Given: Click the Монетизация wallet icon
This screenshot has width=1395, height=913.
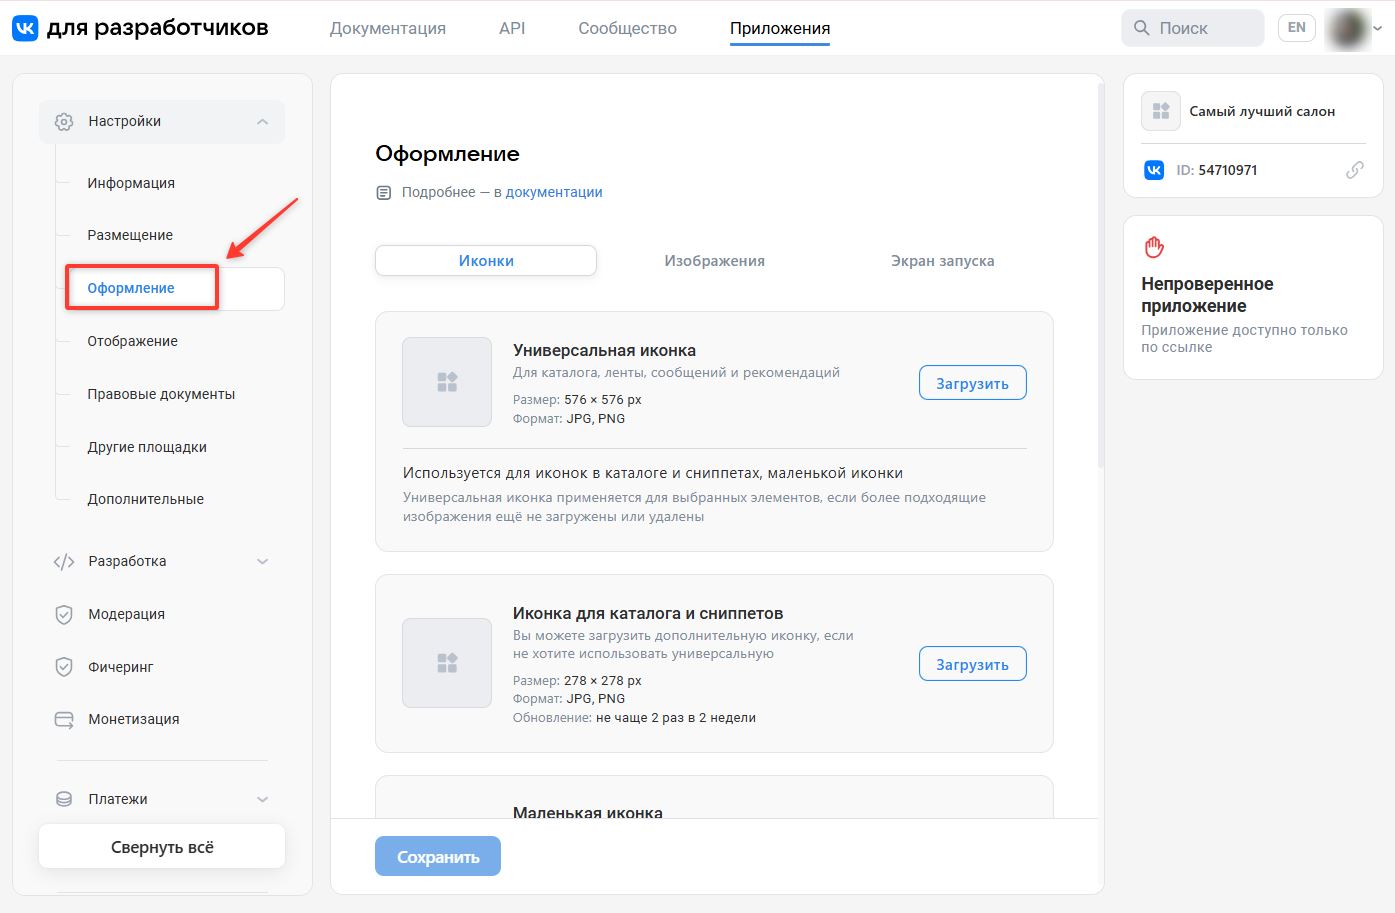Looking at the screenshot, I should [x=64, y=720].
